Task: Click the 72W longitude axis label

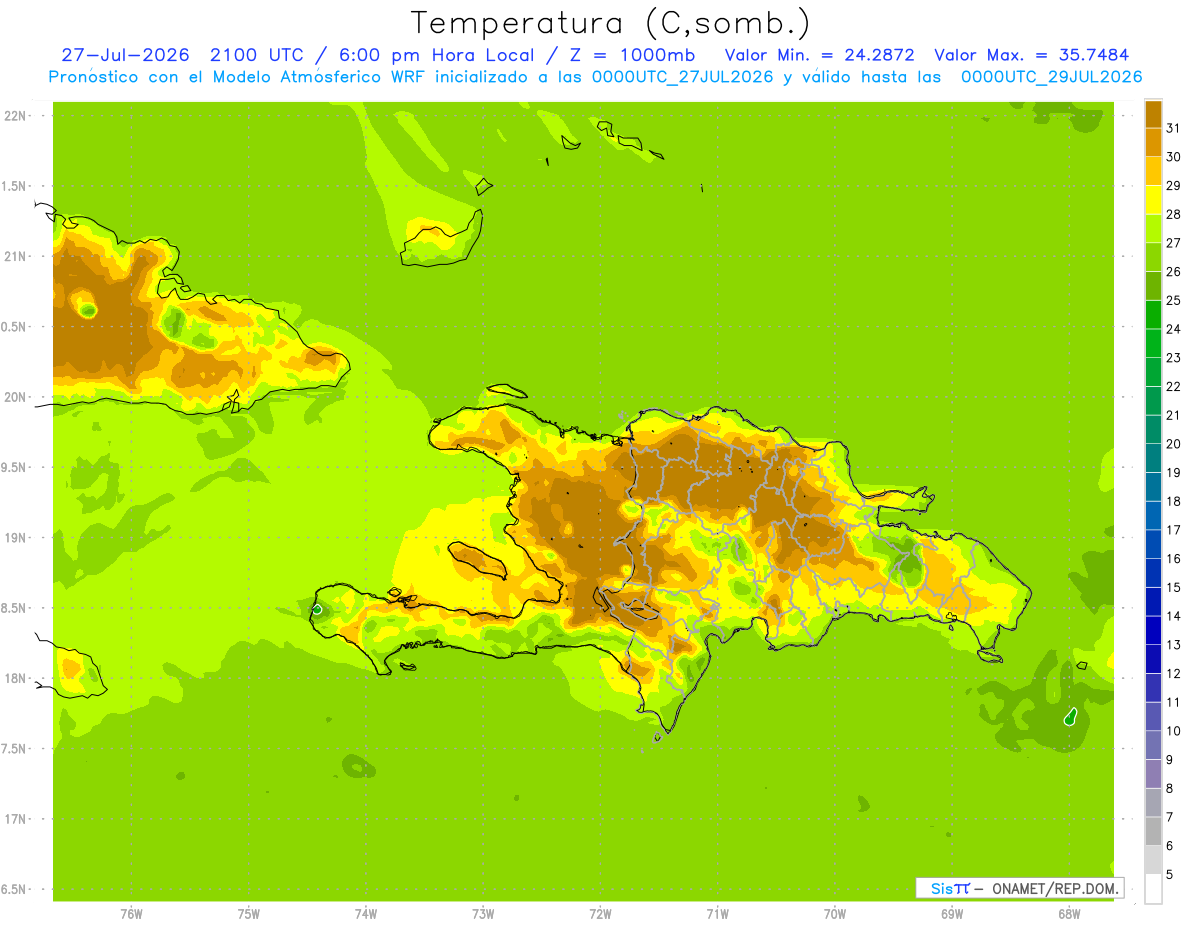Action: click(x=600, y=914)
